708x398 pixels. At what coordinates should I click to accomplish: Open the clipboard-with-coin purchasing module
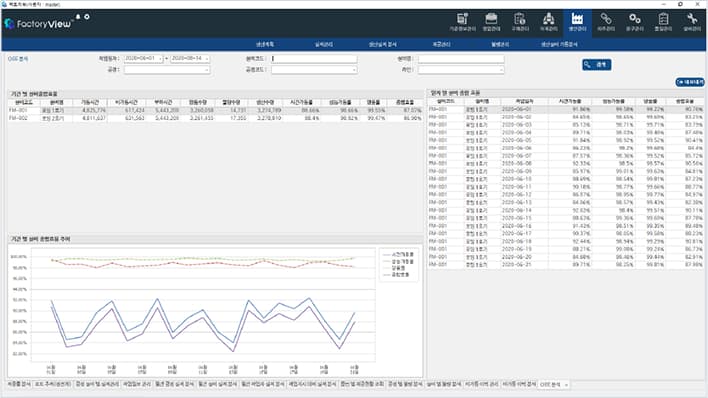coord(520,23)
